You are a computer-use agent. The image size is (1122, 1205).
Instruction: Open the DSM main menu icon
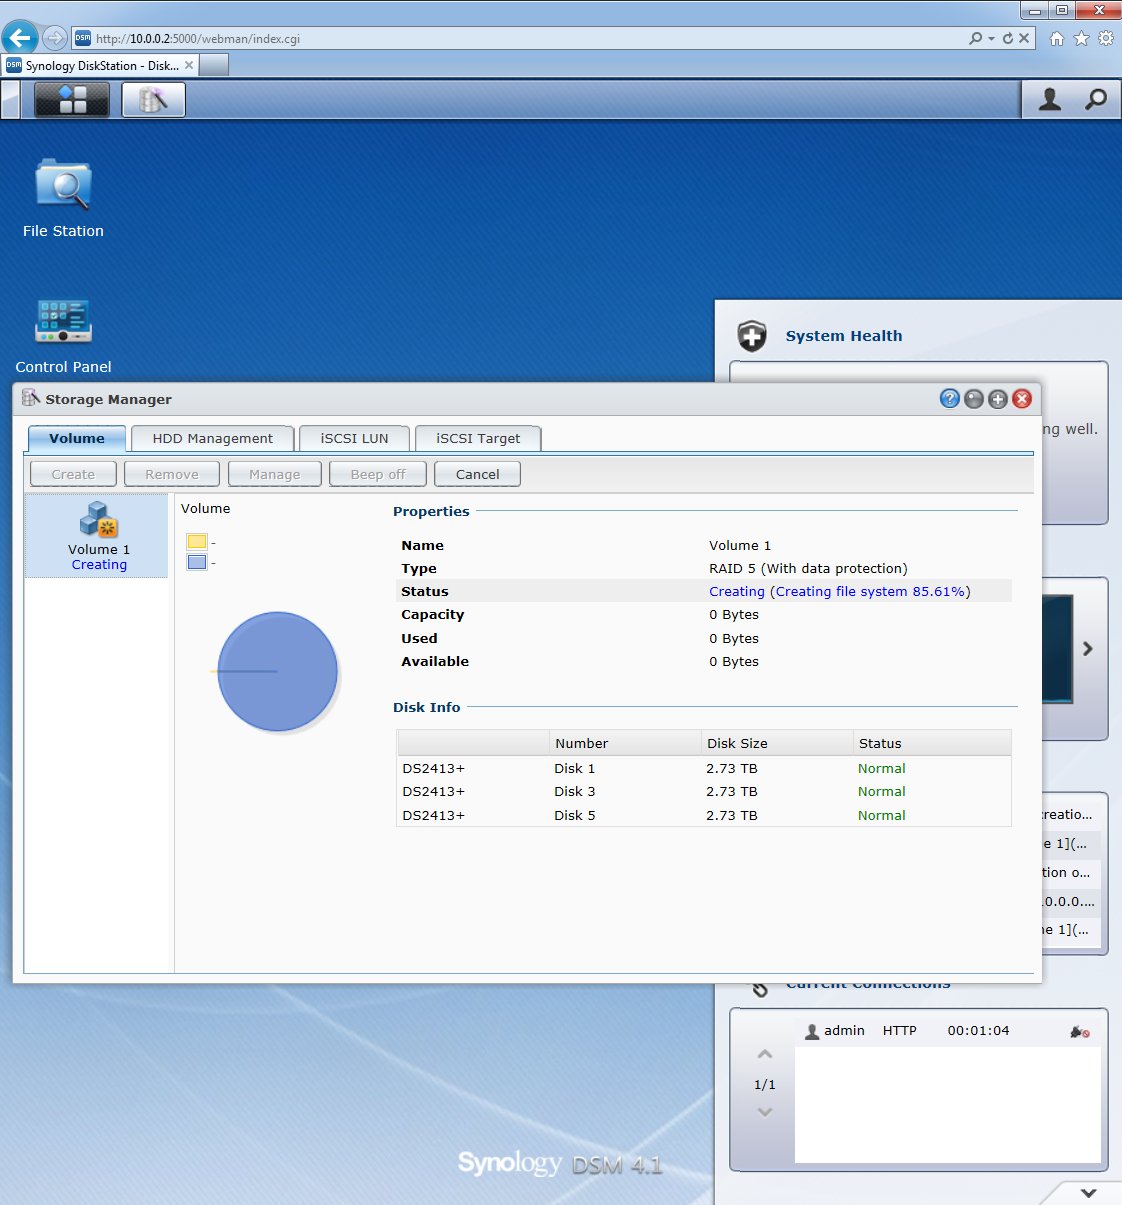click(x=72, y=100)
